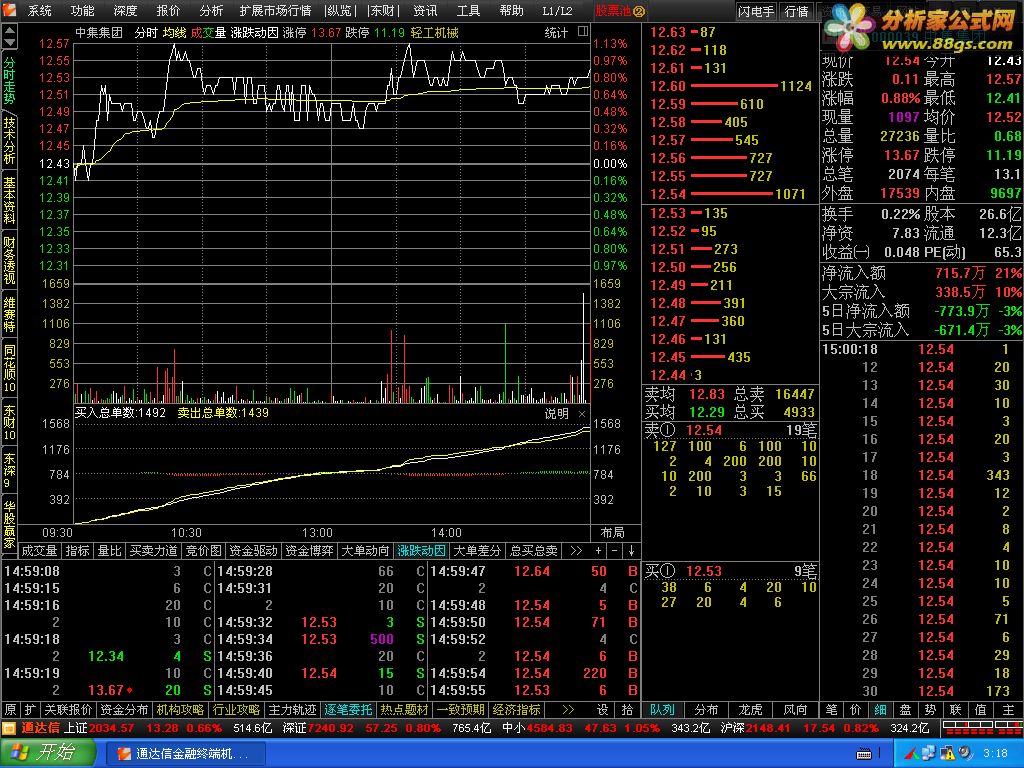Select the 队列 queue tab

pos(662,710)
